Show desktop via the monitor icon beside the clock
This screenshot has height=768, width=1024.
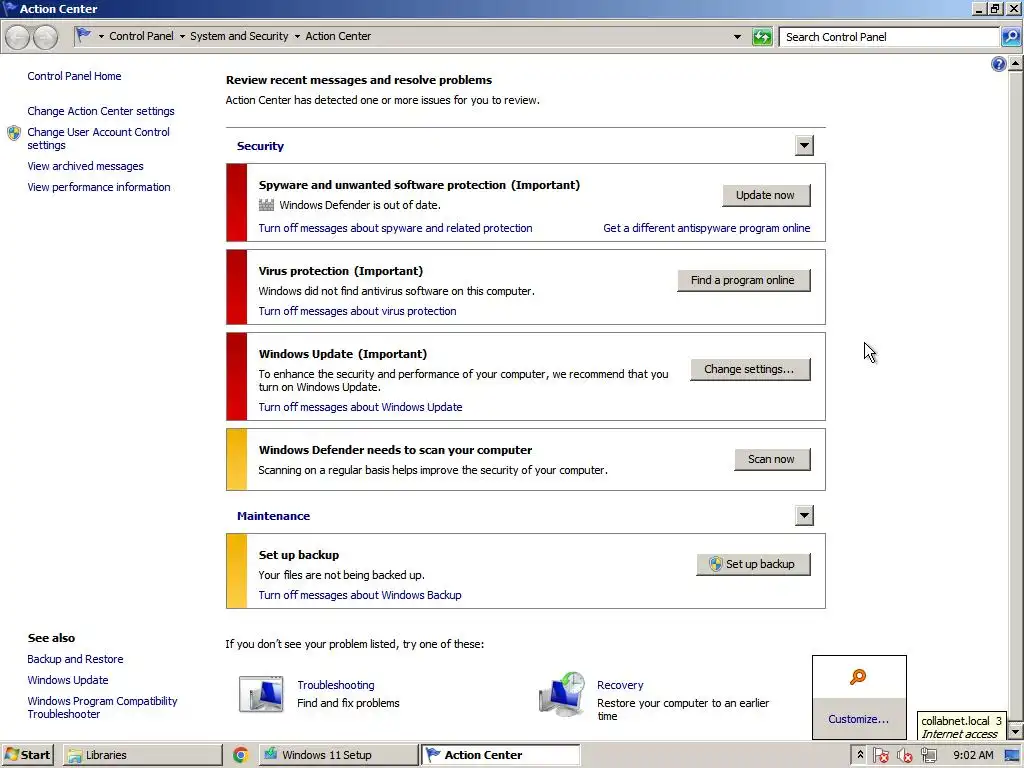tap(1012, 755)
